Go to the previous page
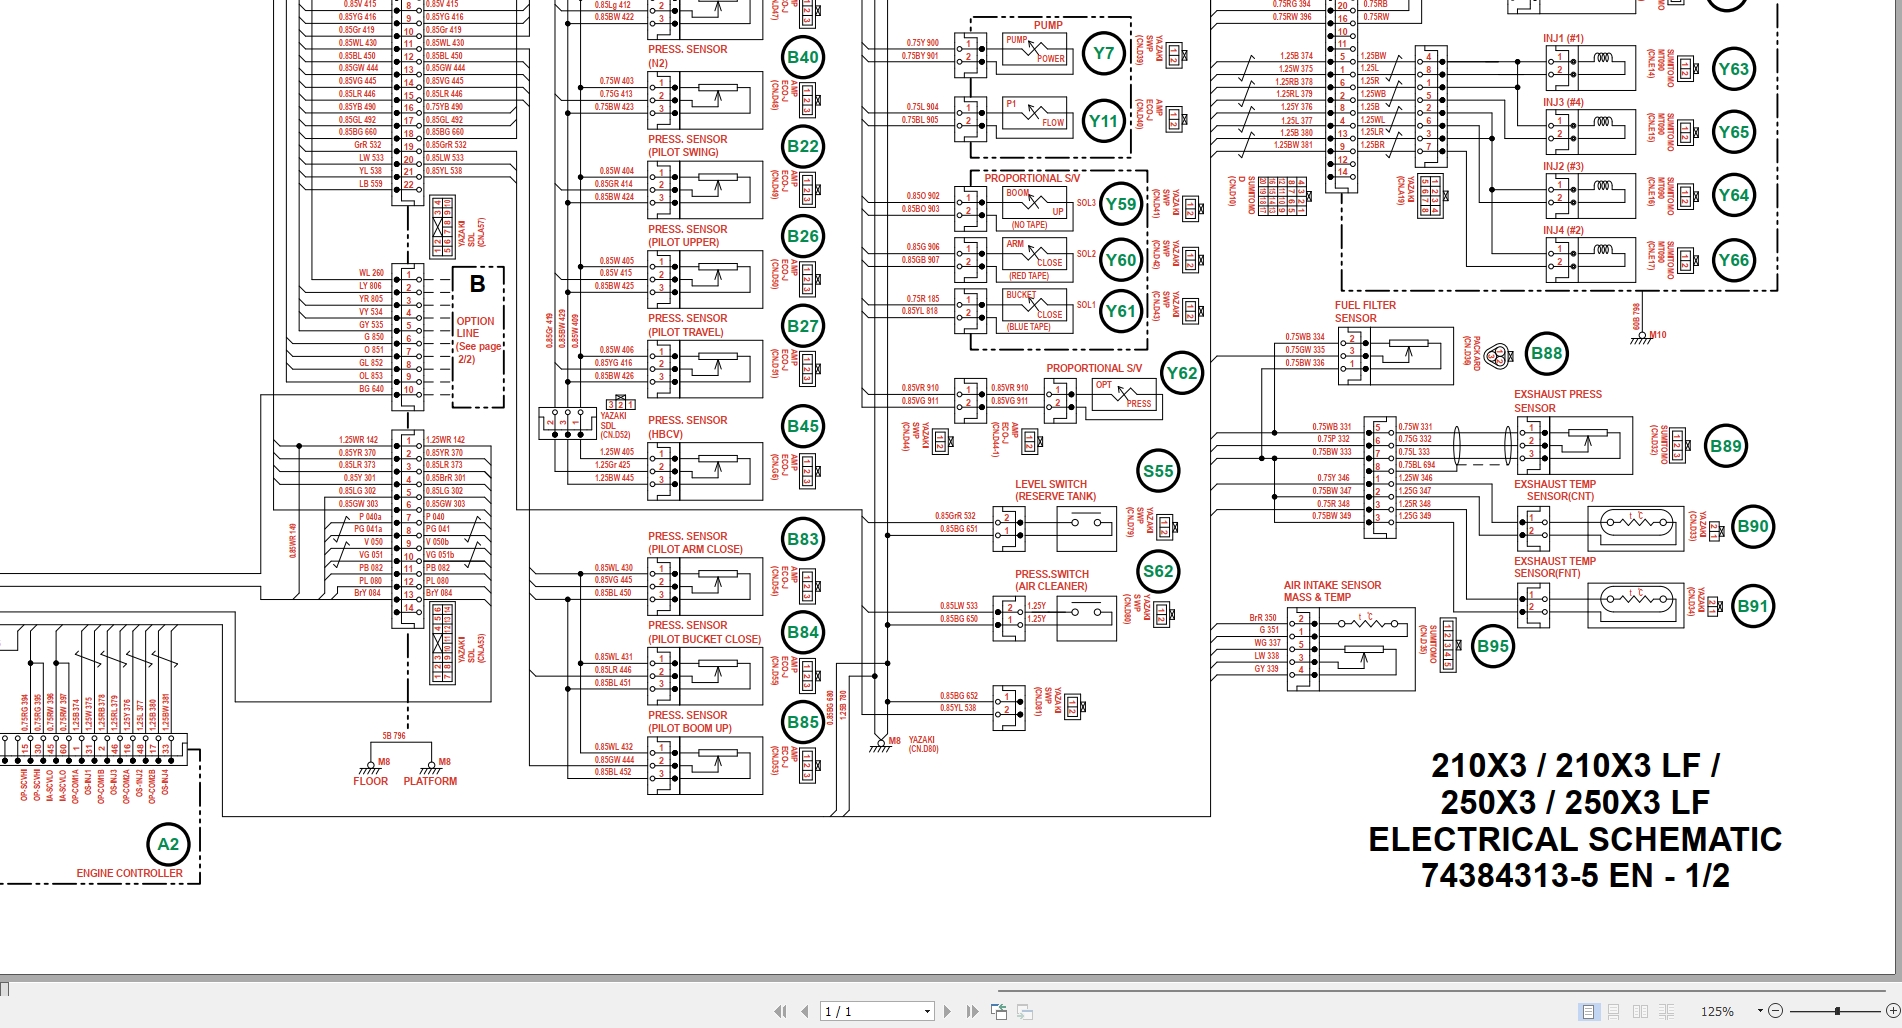 click(803, 1011)
